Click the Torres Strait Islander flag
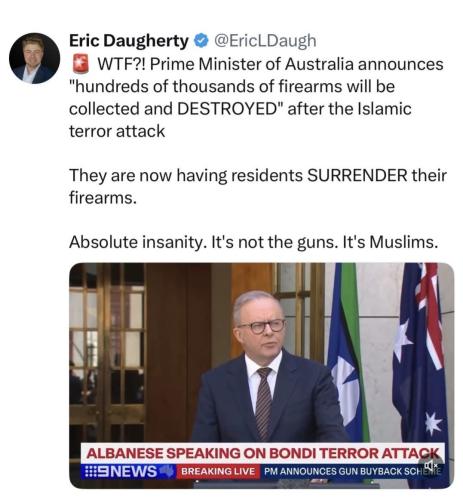This screenshot has width=463, height=500. (x=347, y=353)
